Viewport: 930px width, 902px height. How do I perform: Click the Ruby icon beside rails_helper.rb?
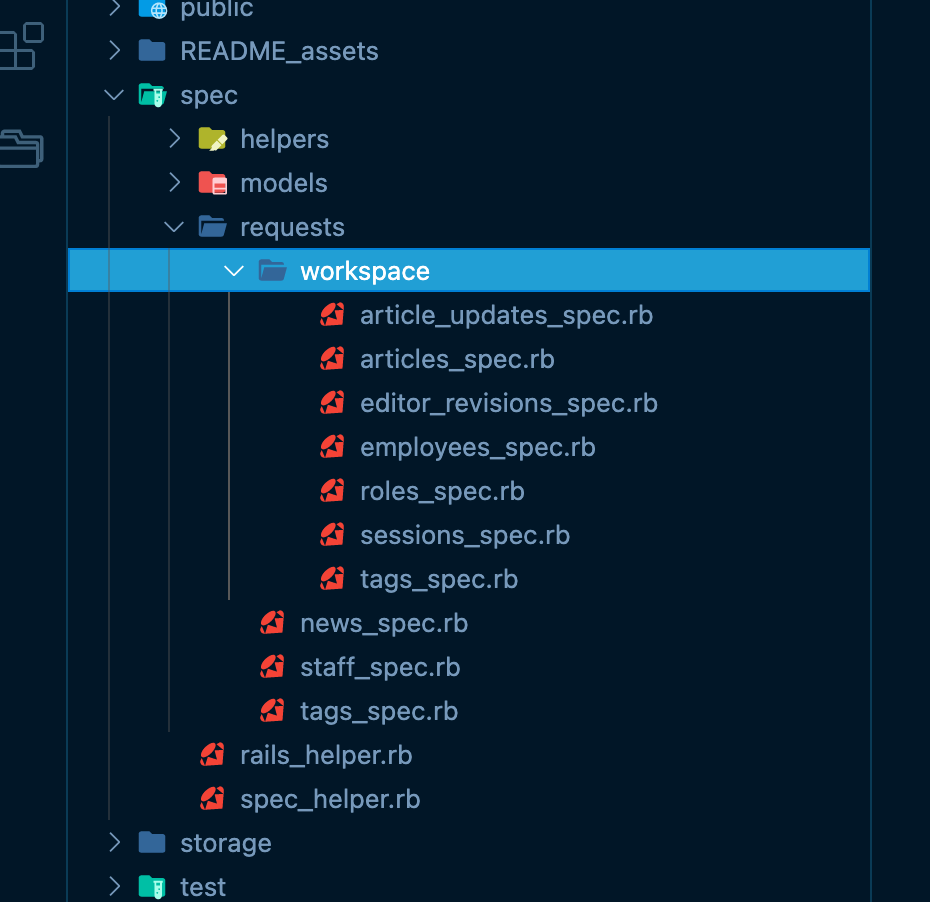(x=212, y=755)
